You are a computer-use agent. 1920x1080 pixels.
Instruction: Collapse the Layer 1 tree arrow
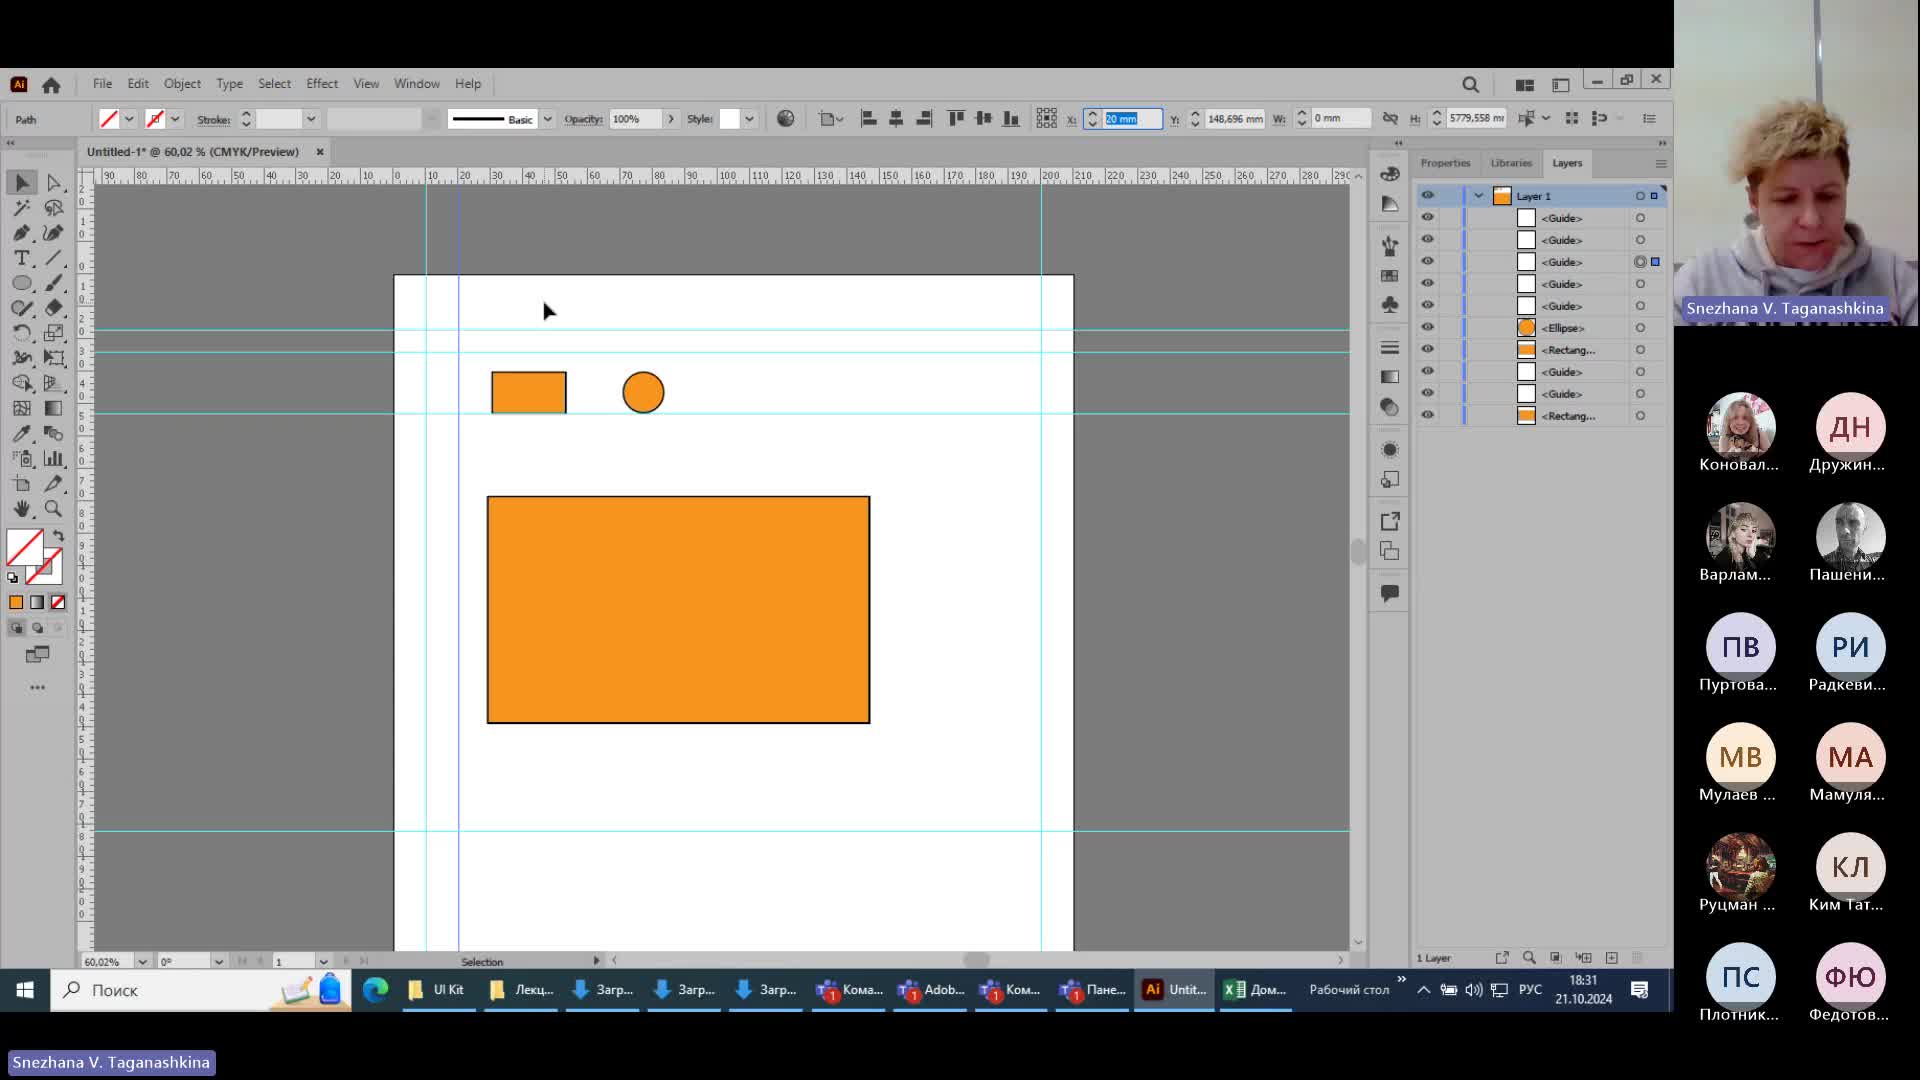1479,196
